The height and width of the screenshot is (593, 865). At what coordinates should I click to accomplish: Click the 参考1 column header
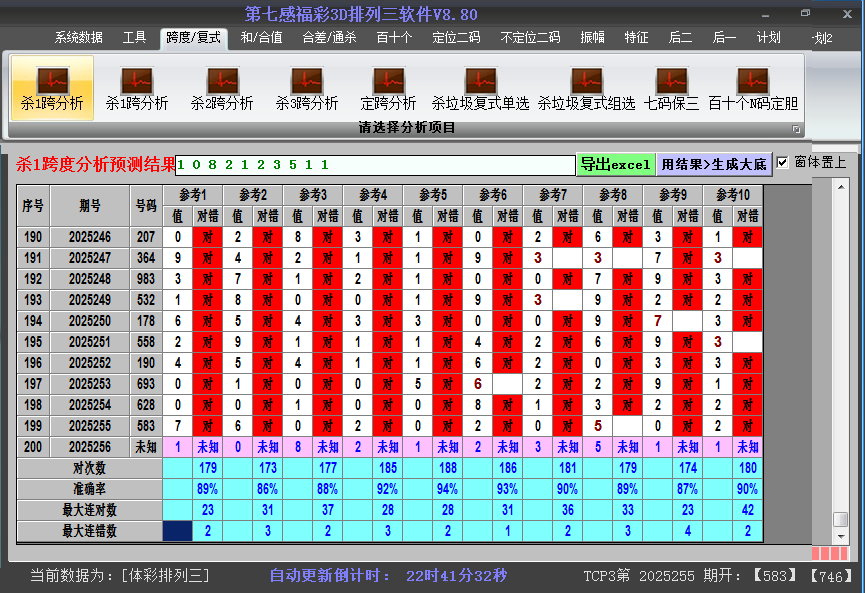pos(193,194)
